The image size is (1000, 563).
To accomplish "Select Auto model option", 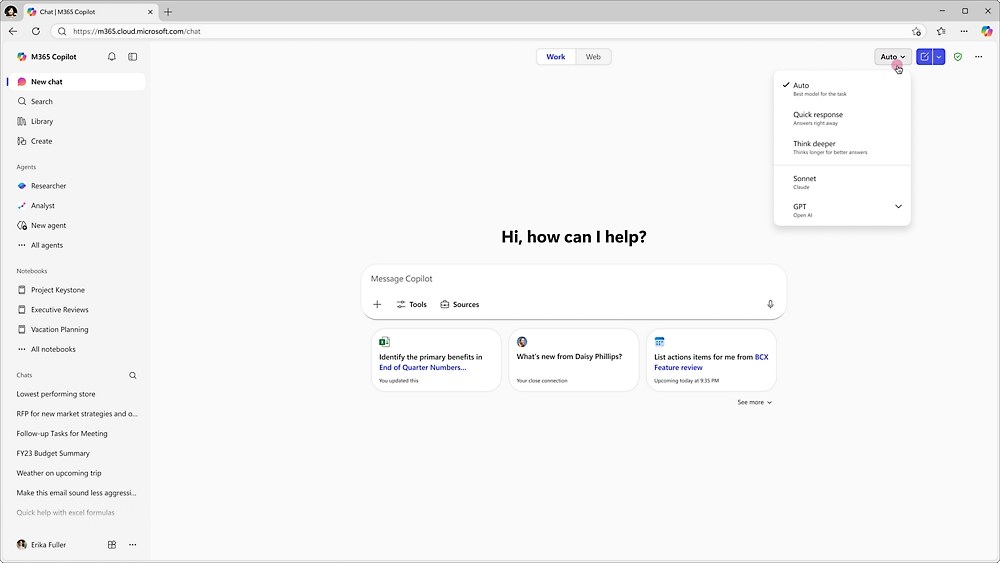I will (x=842, y=89).
